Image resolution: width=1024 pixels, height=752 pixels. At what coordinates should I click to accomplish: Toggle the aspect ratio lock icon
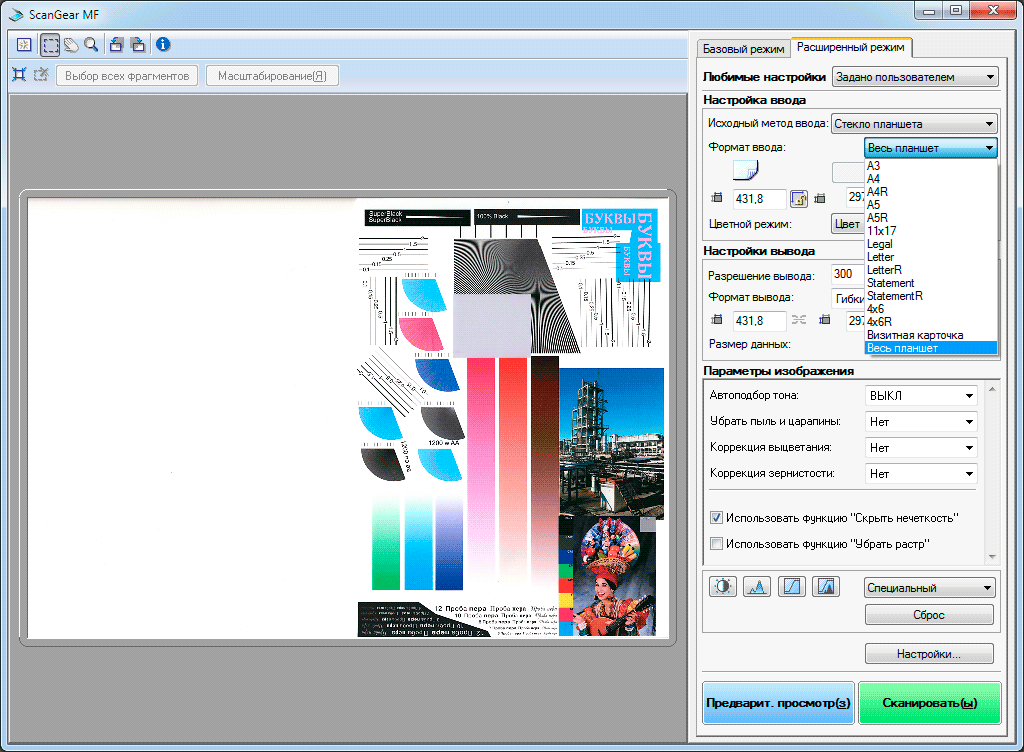pyautogui.click(x=799, y=198)
